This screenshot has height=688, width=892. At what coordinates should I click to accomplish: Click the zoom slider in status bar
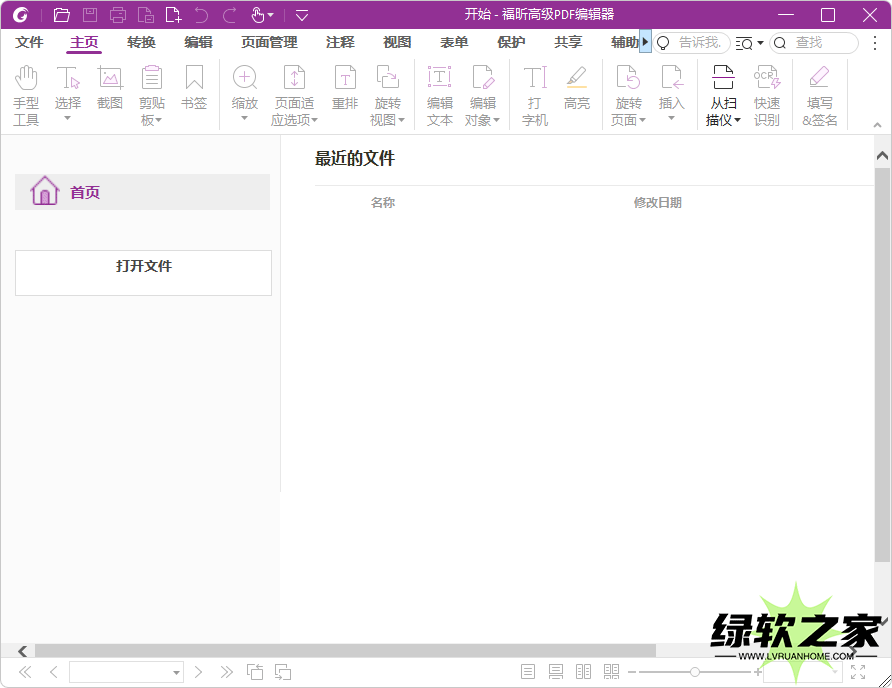click(x=695, y=672)
